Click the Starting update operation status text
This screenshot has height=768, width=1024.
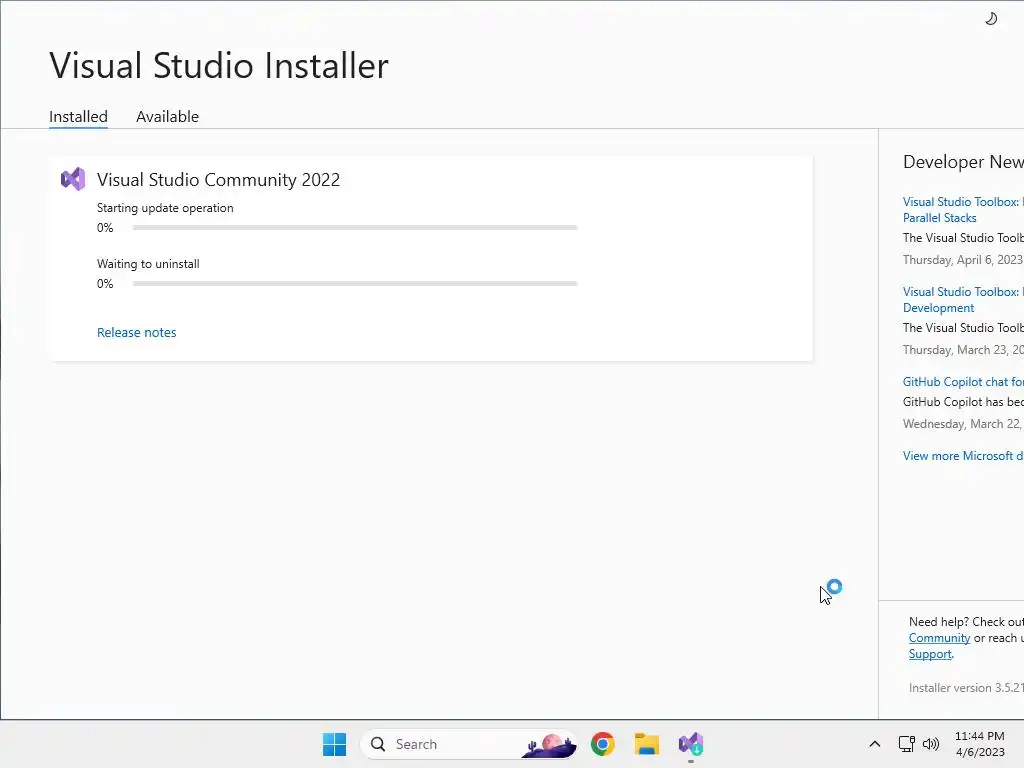pos(165,208)
